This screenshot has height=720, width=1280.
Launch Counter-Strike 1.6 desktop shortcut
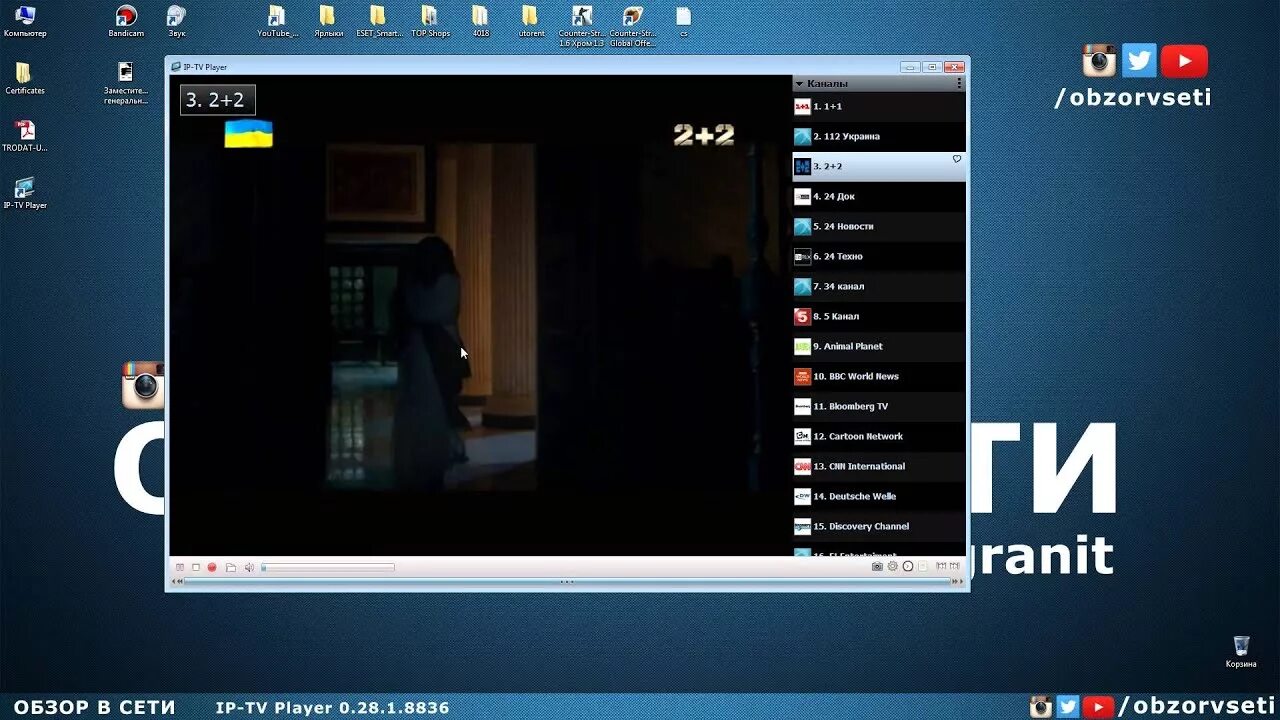582,25
